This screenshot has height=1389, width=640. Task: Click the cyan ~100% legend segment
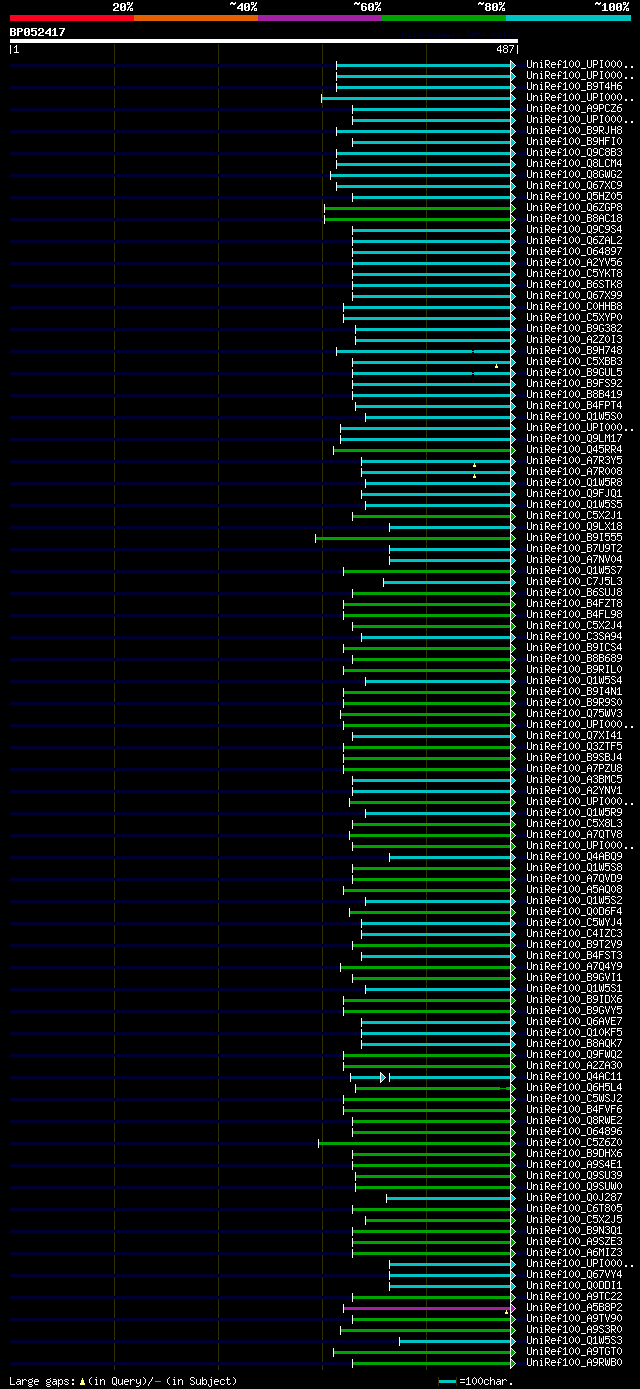(568, 17)
